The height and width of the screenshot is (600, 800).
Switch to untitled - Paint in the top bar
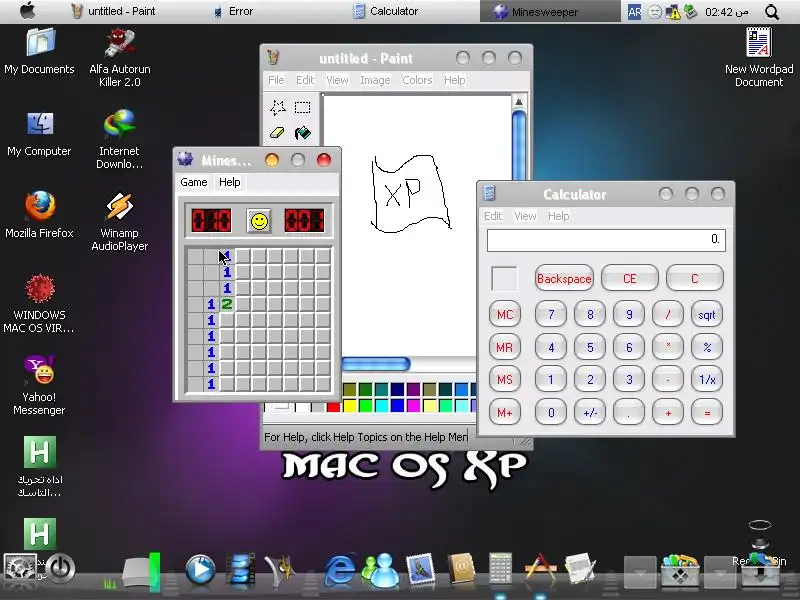(113, 11)
